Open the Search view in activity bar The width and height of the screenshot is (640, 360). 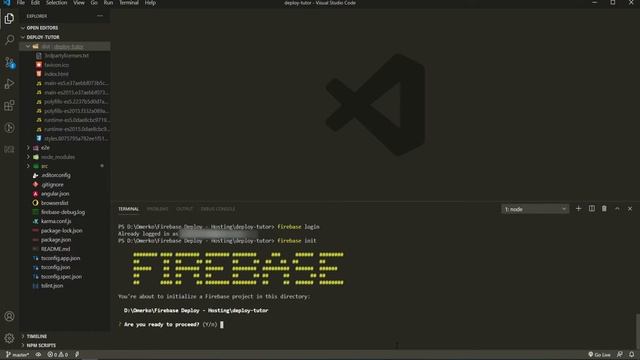point(9,40)
